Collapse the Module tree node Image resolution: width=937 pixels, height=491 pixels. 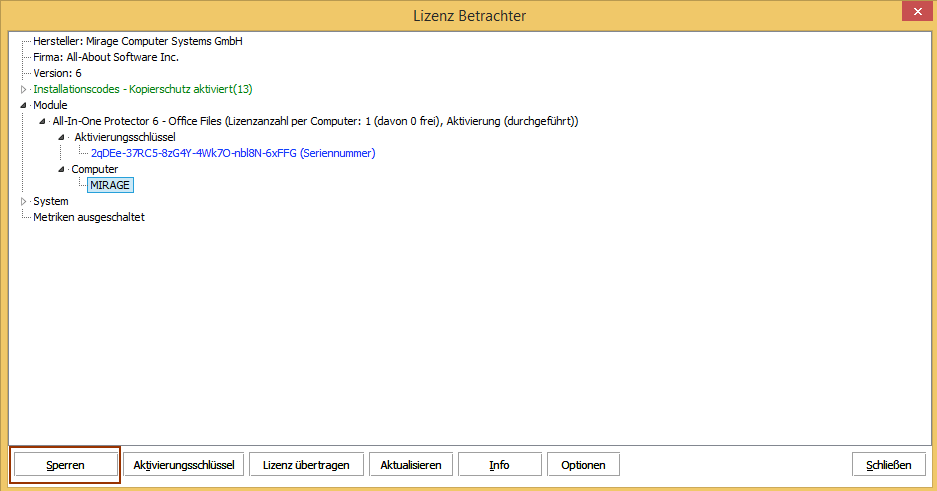tap(23, 106)
